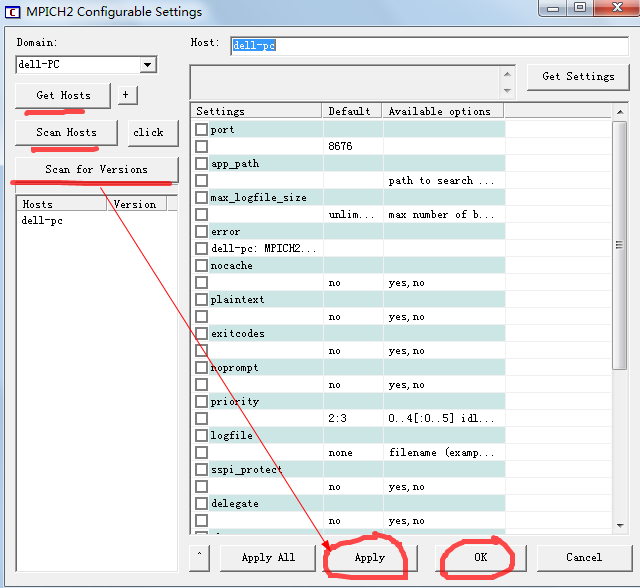Check the priority checkbox
The height and width of the screenshot is (588, 640).
coord(201,402)
